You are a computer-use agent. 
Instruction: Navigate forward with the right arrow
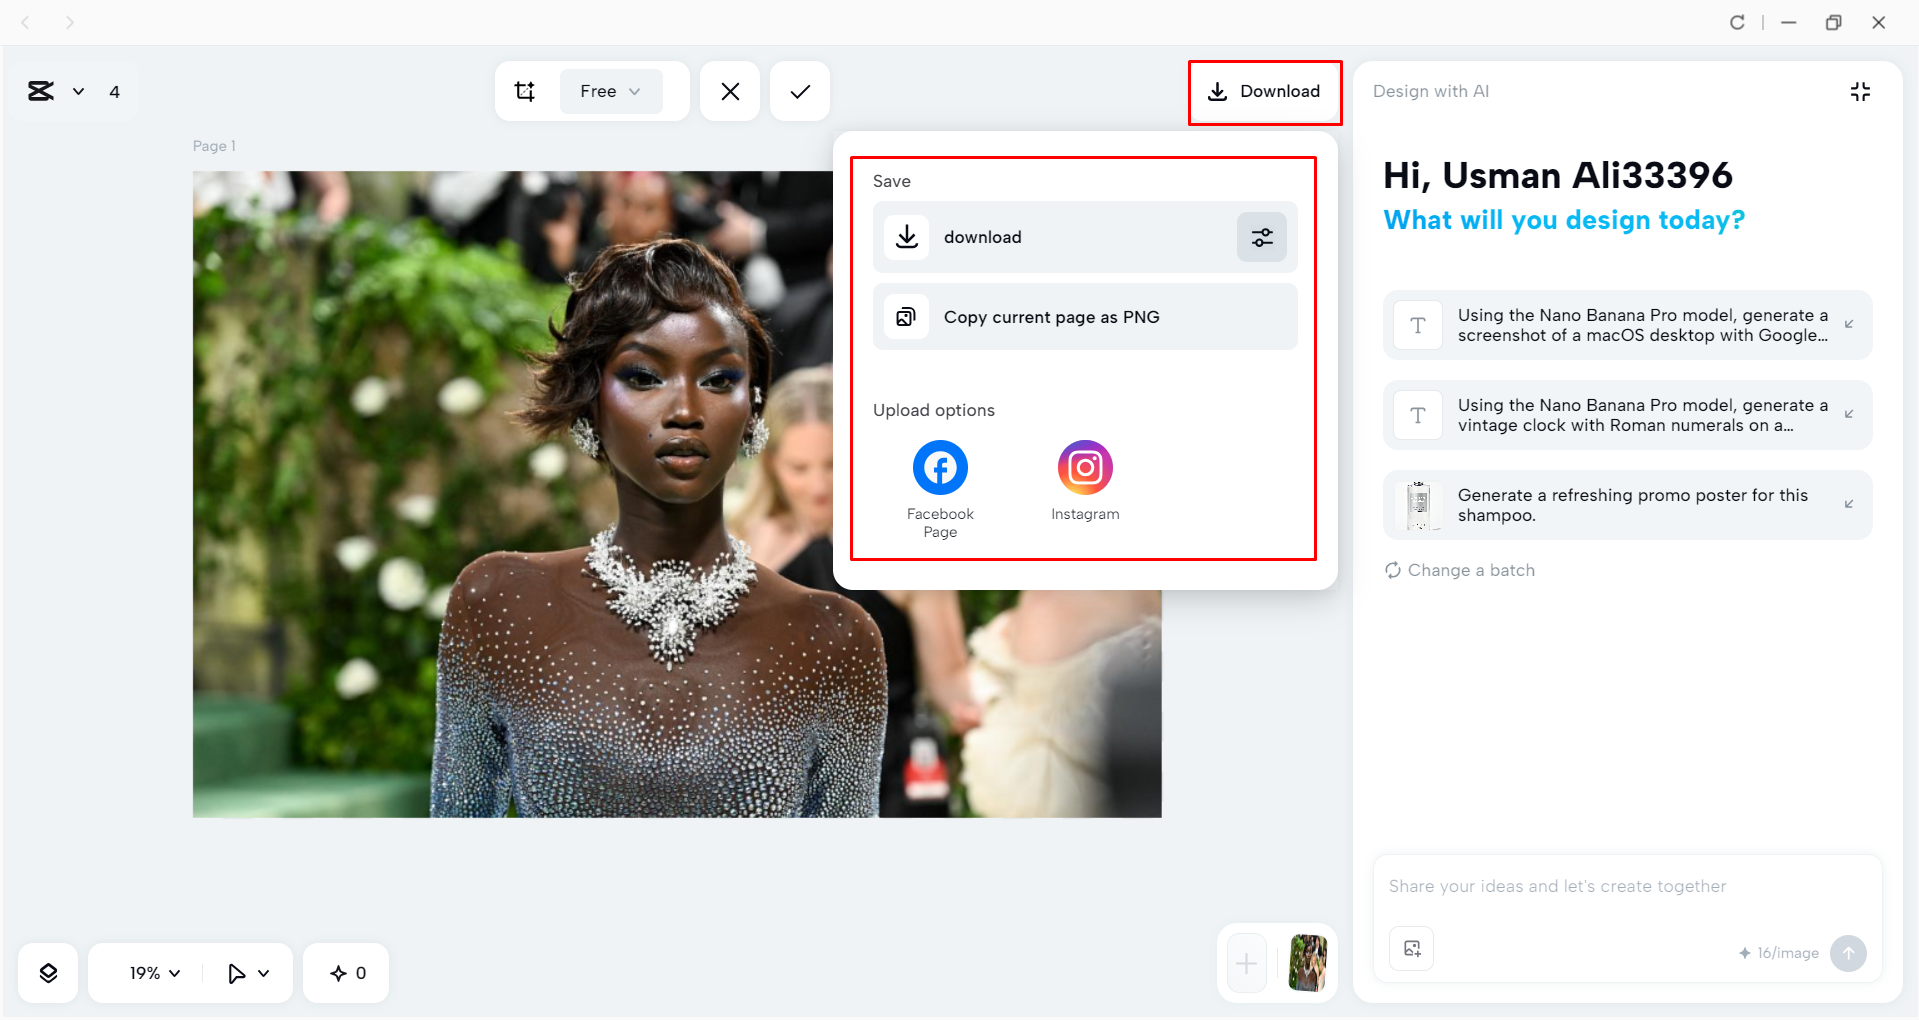[x=70, y=22]
